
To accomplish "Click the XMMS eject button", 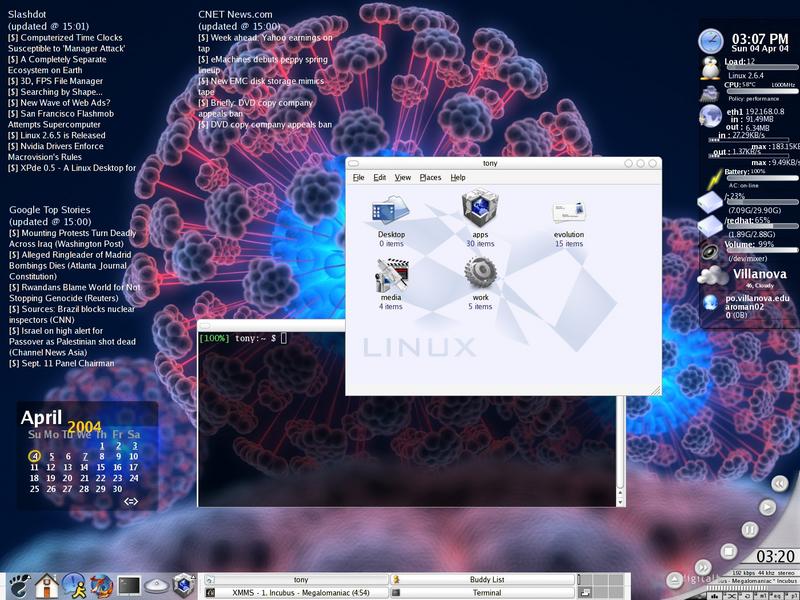I will 674,581.
